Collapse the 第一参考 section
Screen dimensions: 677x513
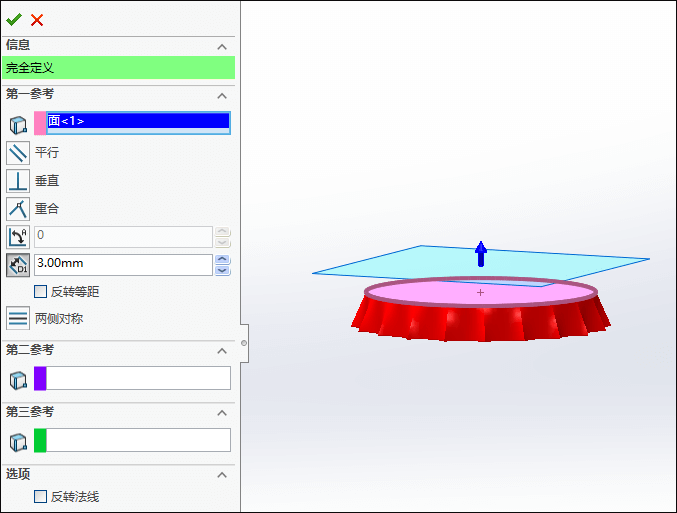tap(222, 96)
